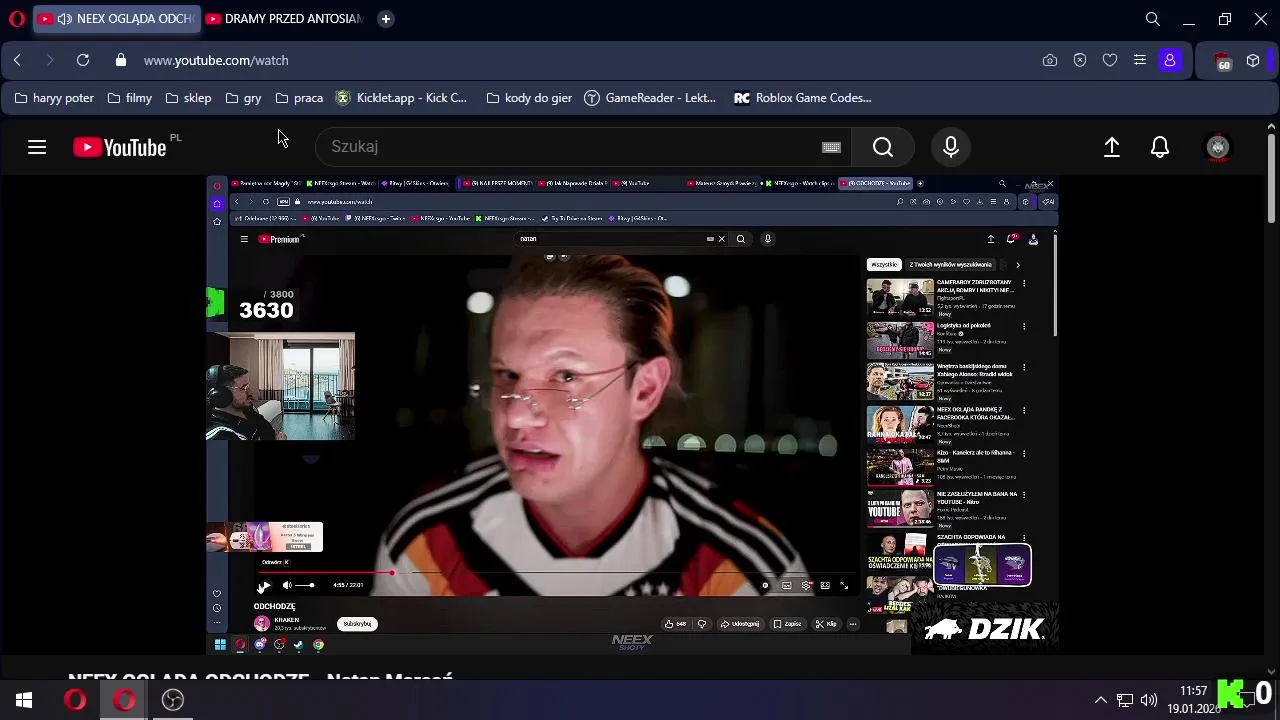Switch to the DRAMY PRZED ANTOSIAM tab

point(283,19)
